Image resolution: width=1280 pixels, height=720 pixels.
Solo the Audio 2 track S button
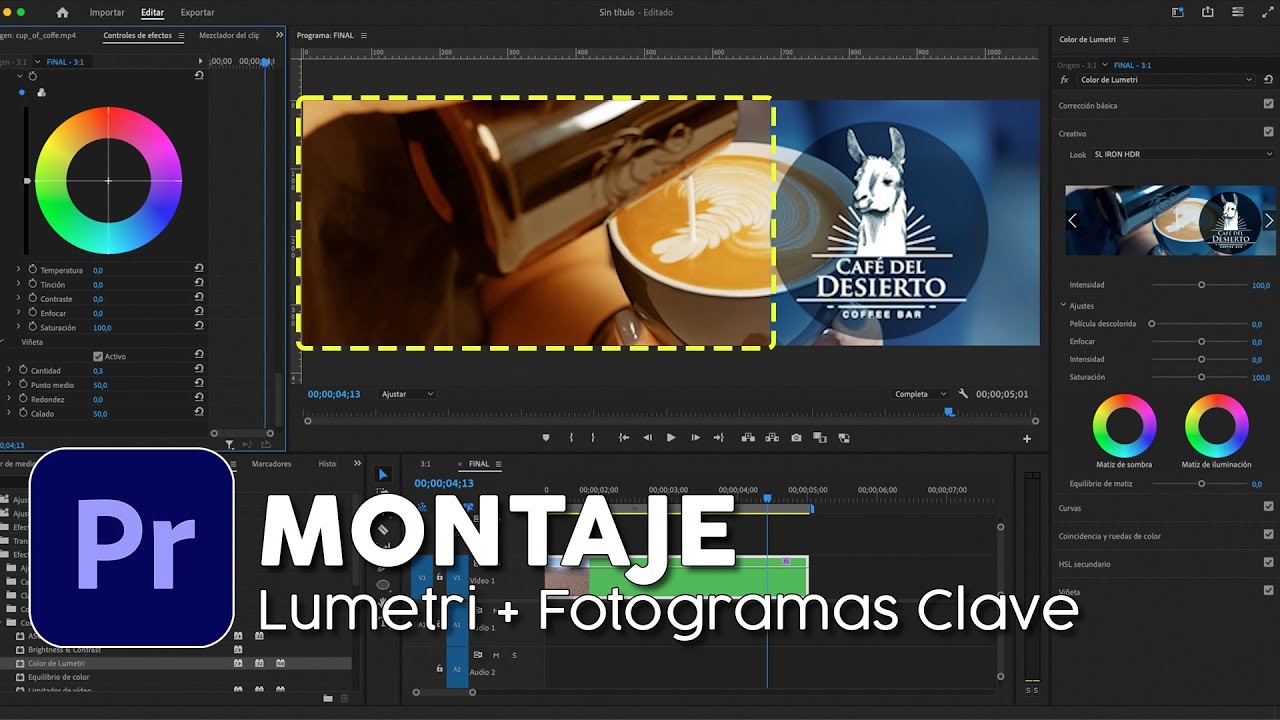coord(514,655)
